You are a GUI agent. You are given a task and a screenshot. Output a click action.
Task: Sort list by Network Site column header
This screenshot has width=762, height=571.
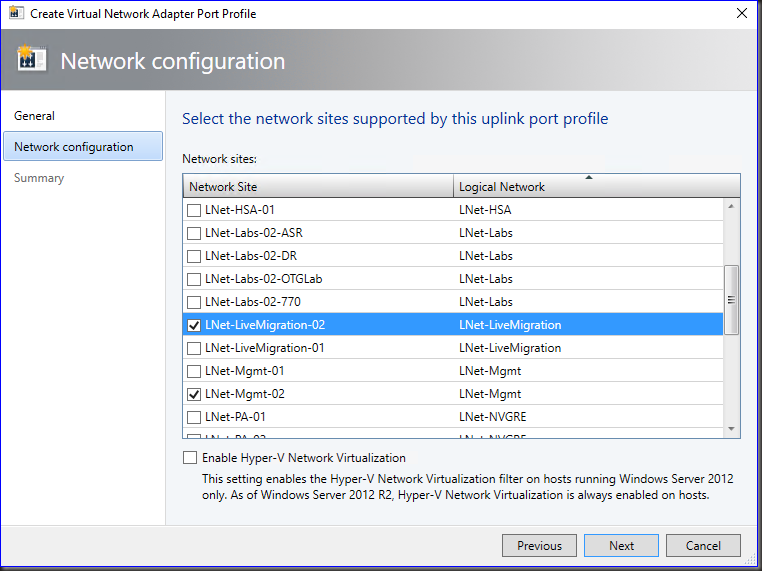(318, 187)
